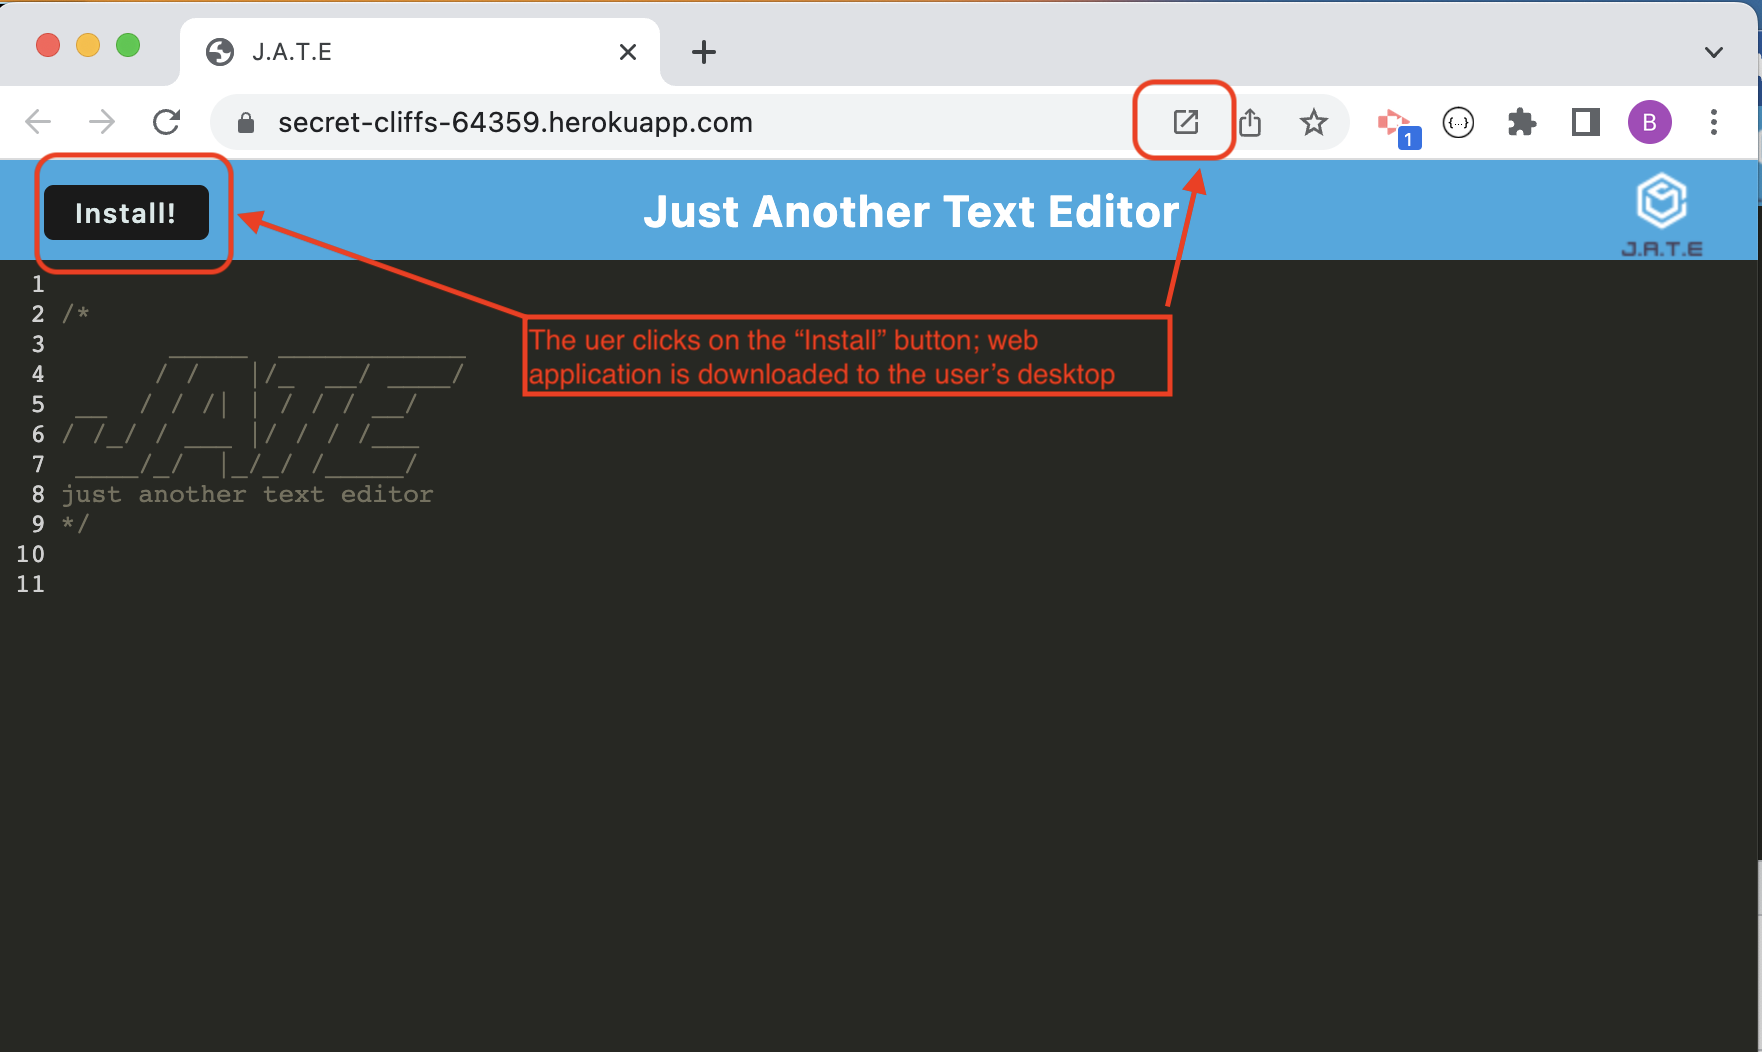
Task: Click inside the address bar URL
Action: [x=515, y=121]
